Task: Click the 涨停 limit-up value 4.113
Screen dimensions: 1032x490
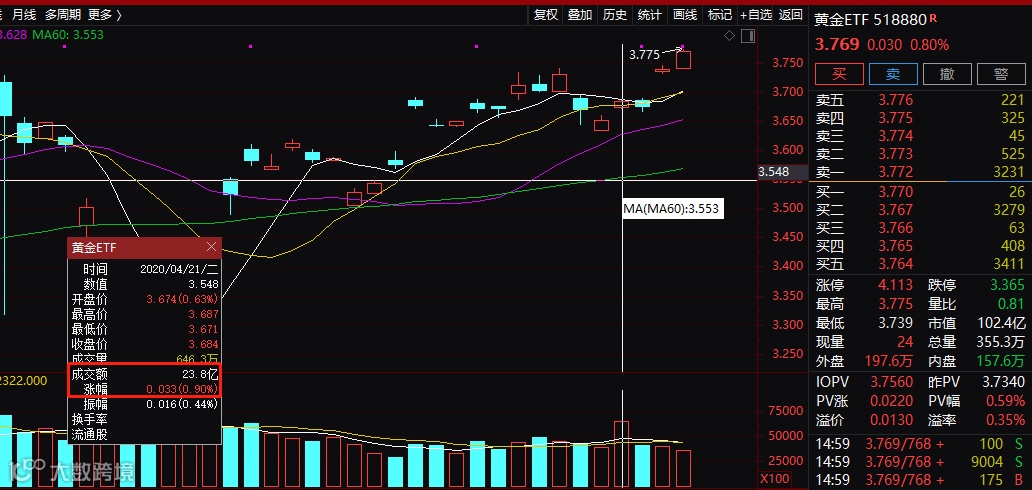Action: click(x=896, y=285)
